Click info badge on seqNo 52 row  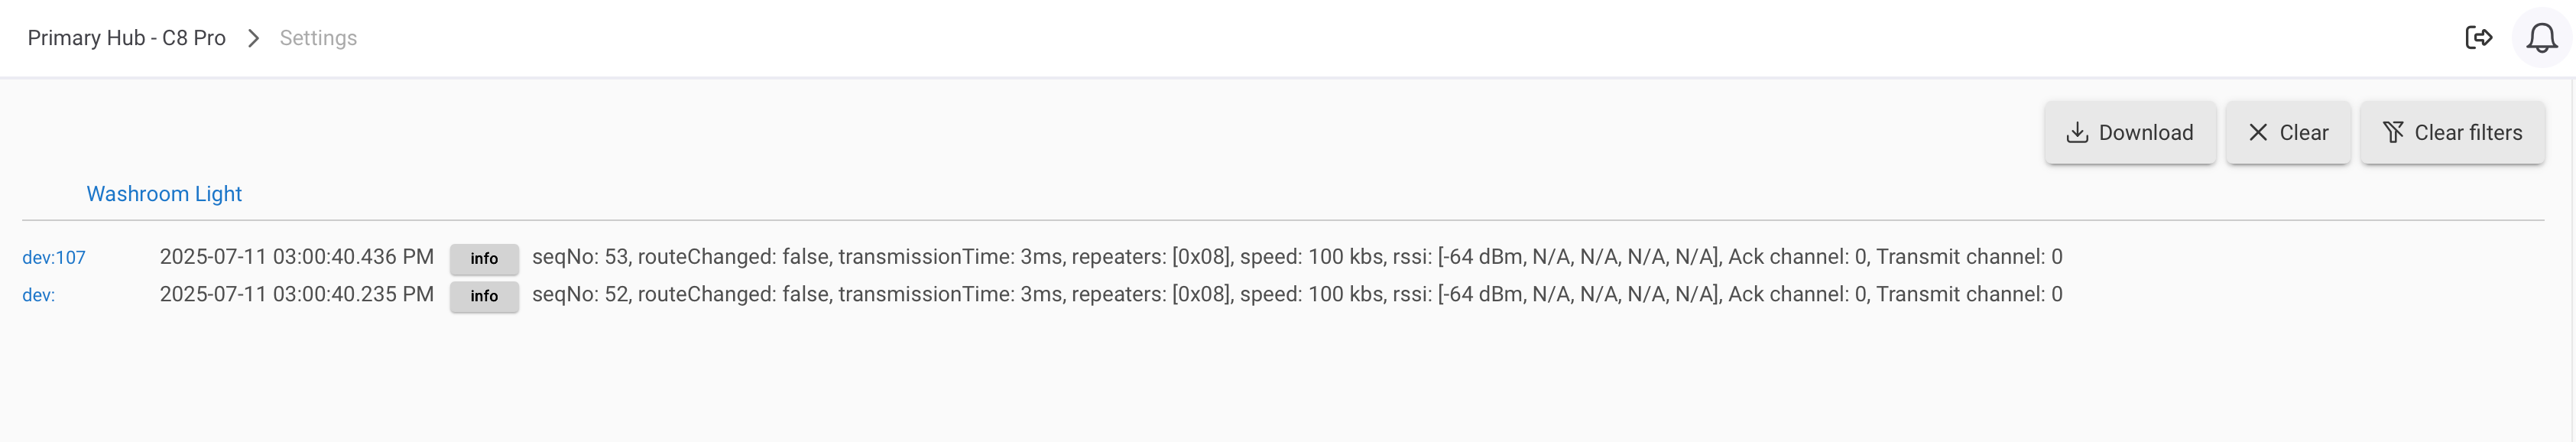click(x=484, y=296)
